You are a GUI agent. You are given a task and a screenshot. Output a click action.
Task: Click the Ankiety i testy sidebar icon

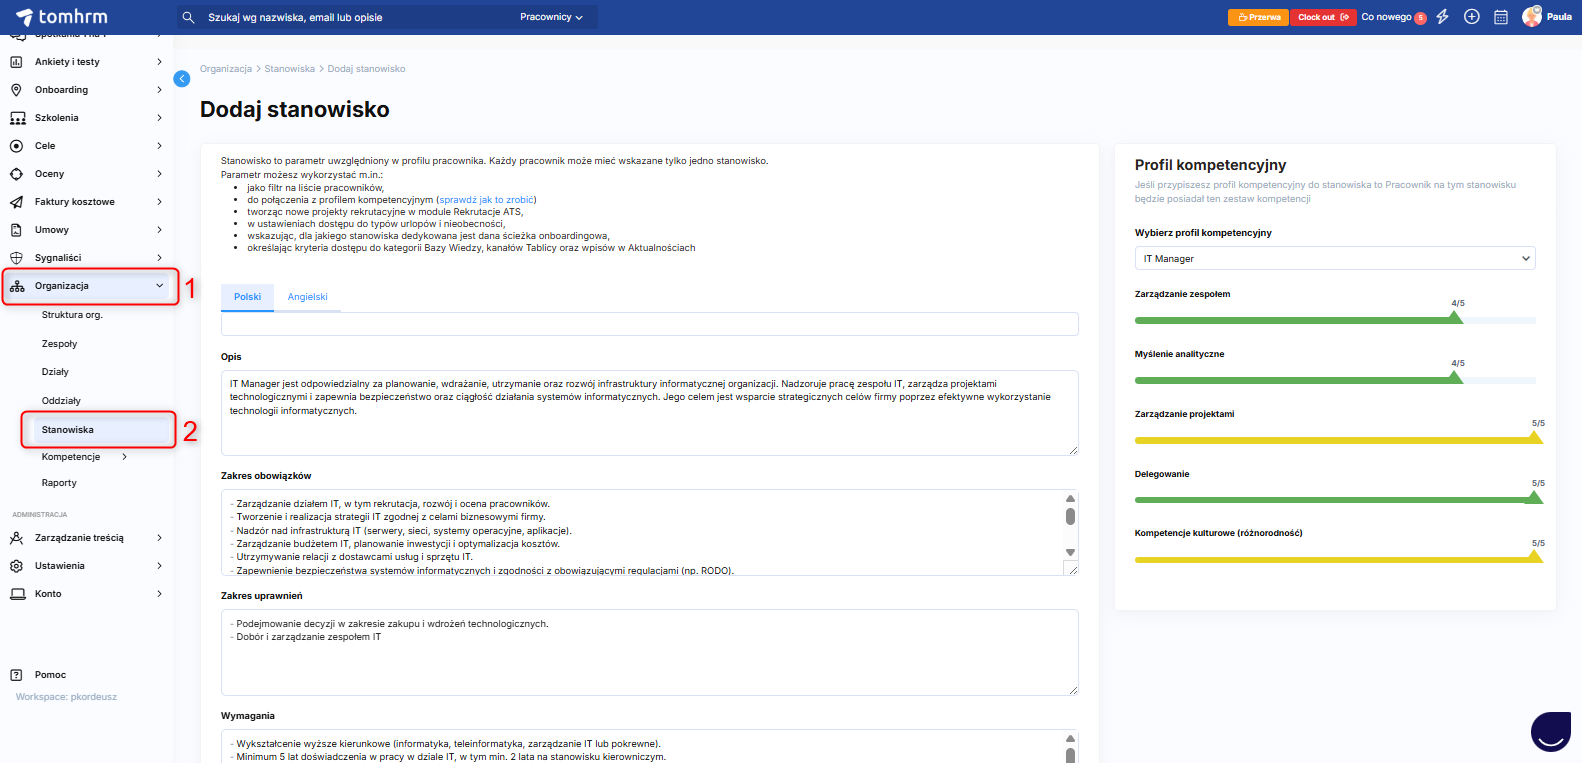pos(16,62)
